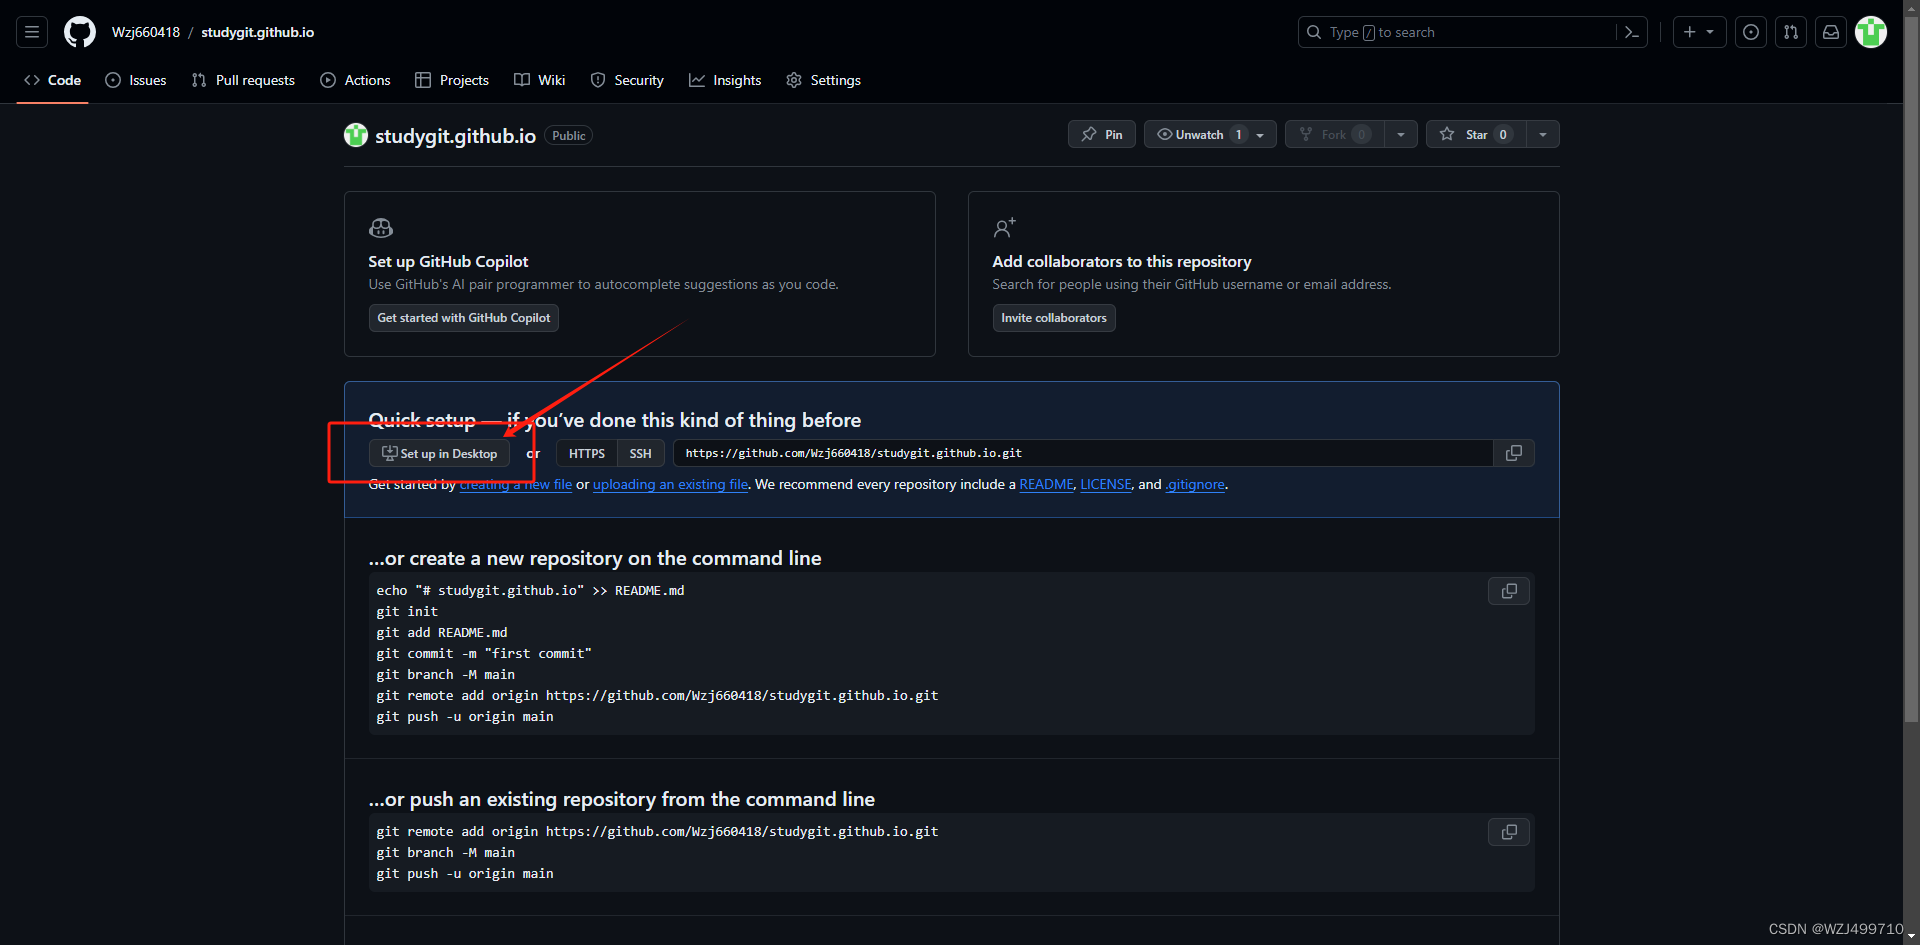Click the Copilot icon in setup card

[381, 228]
